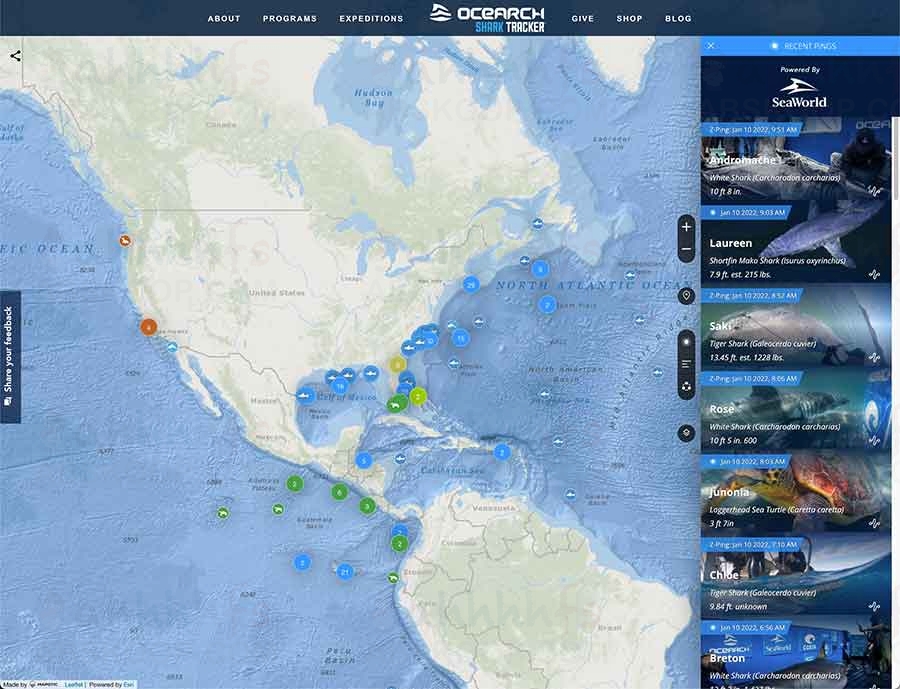
Task: Open the OCEARCH Shark Tracker logo
Action: click(x=488, y=17)
